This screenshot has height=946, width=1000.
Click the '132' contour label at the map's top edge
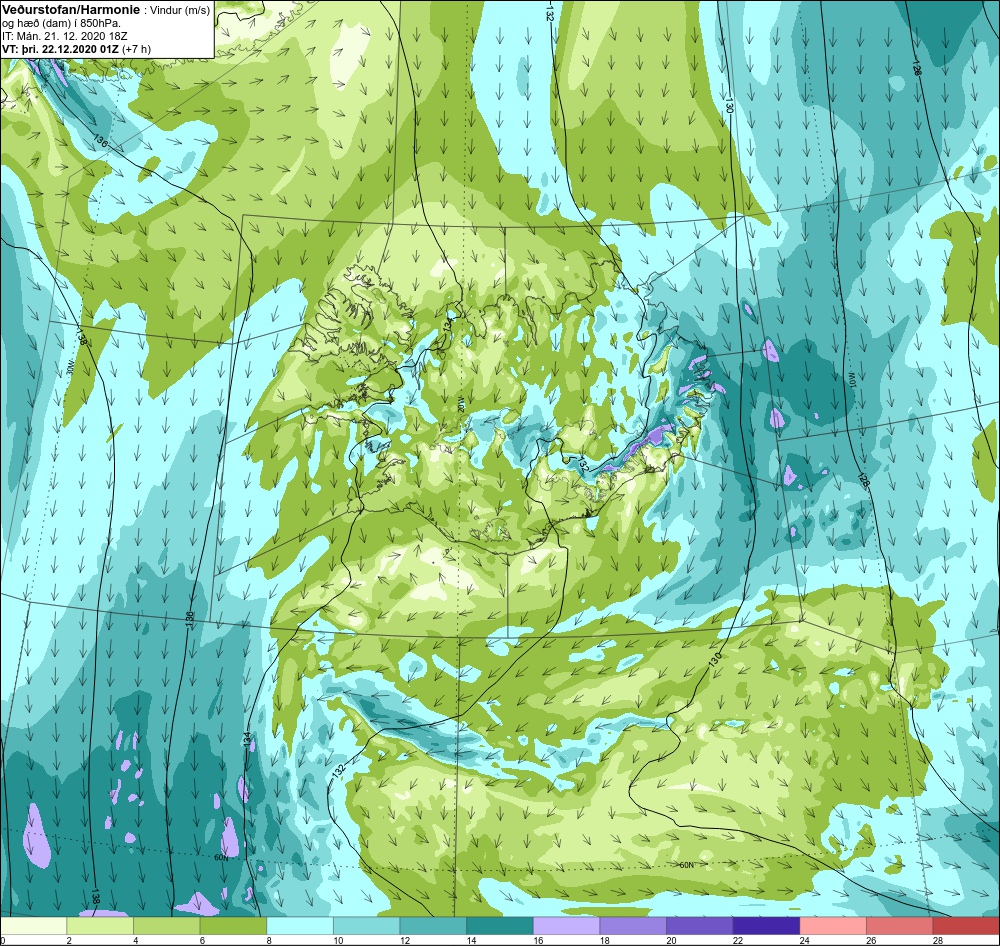(x=550, y=14)
